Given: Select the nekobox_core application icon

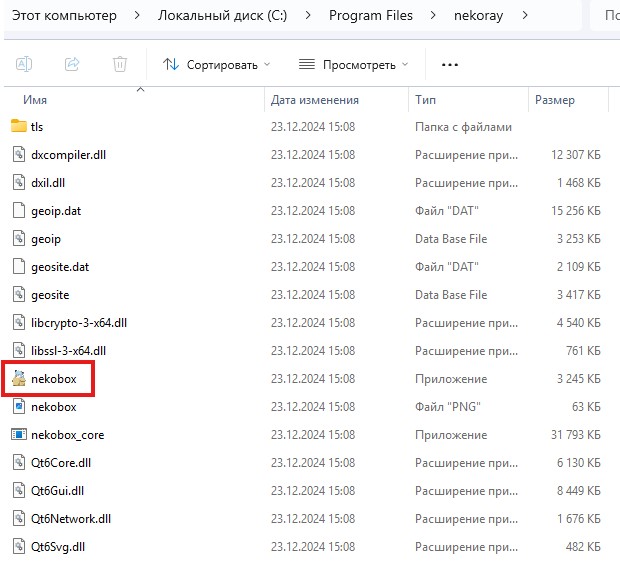Looking at the screenshot, I should click(x=19, y=435).
